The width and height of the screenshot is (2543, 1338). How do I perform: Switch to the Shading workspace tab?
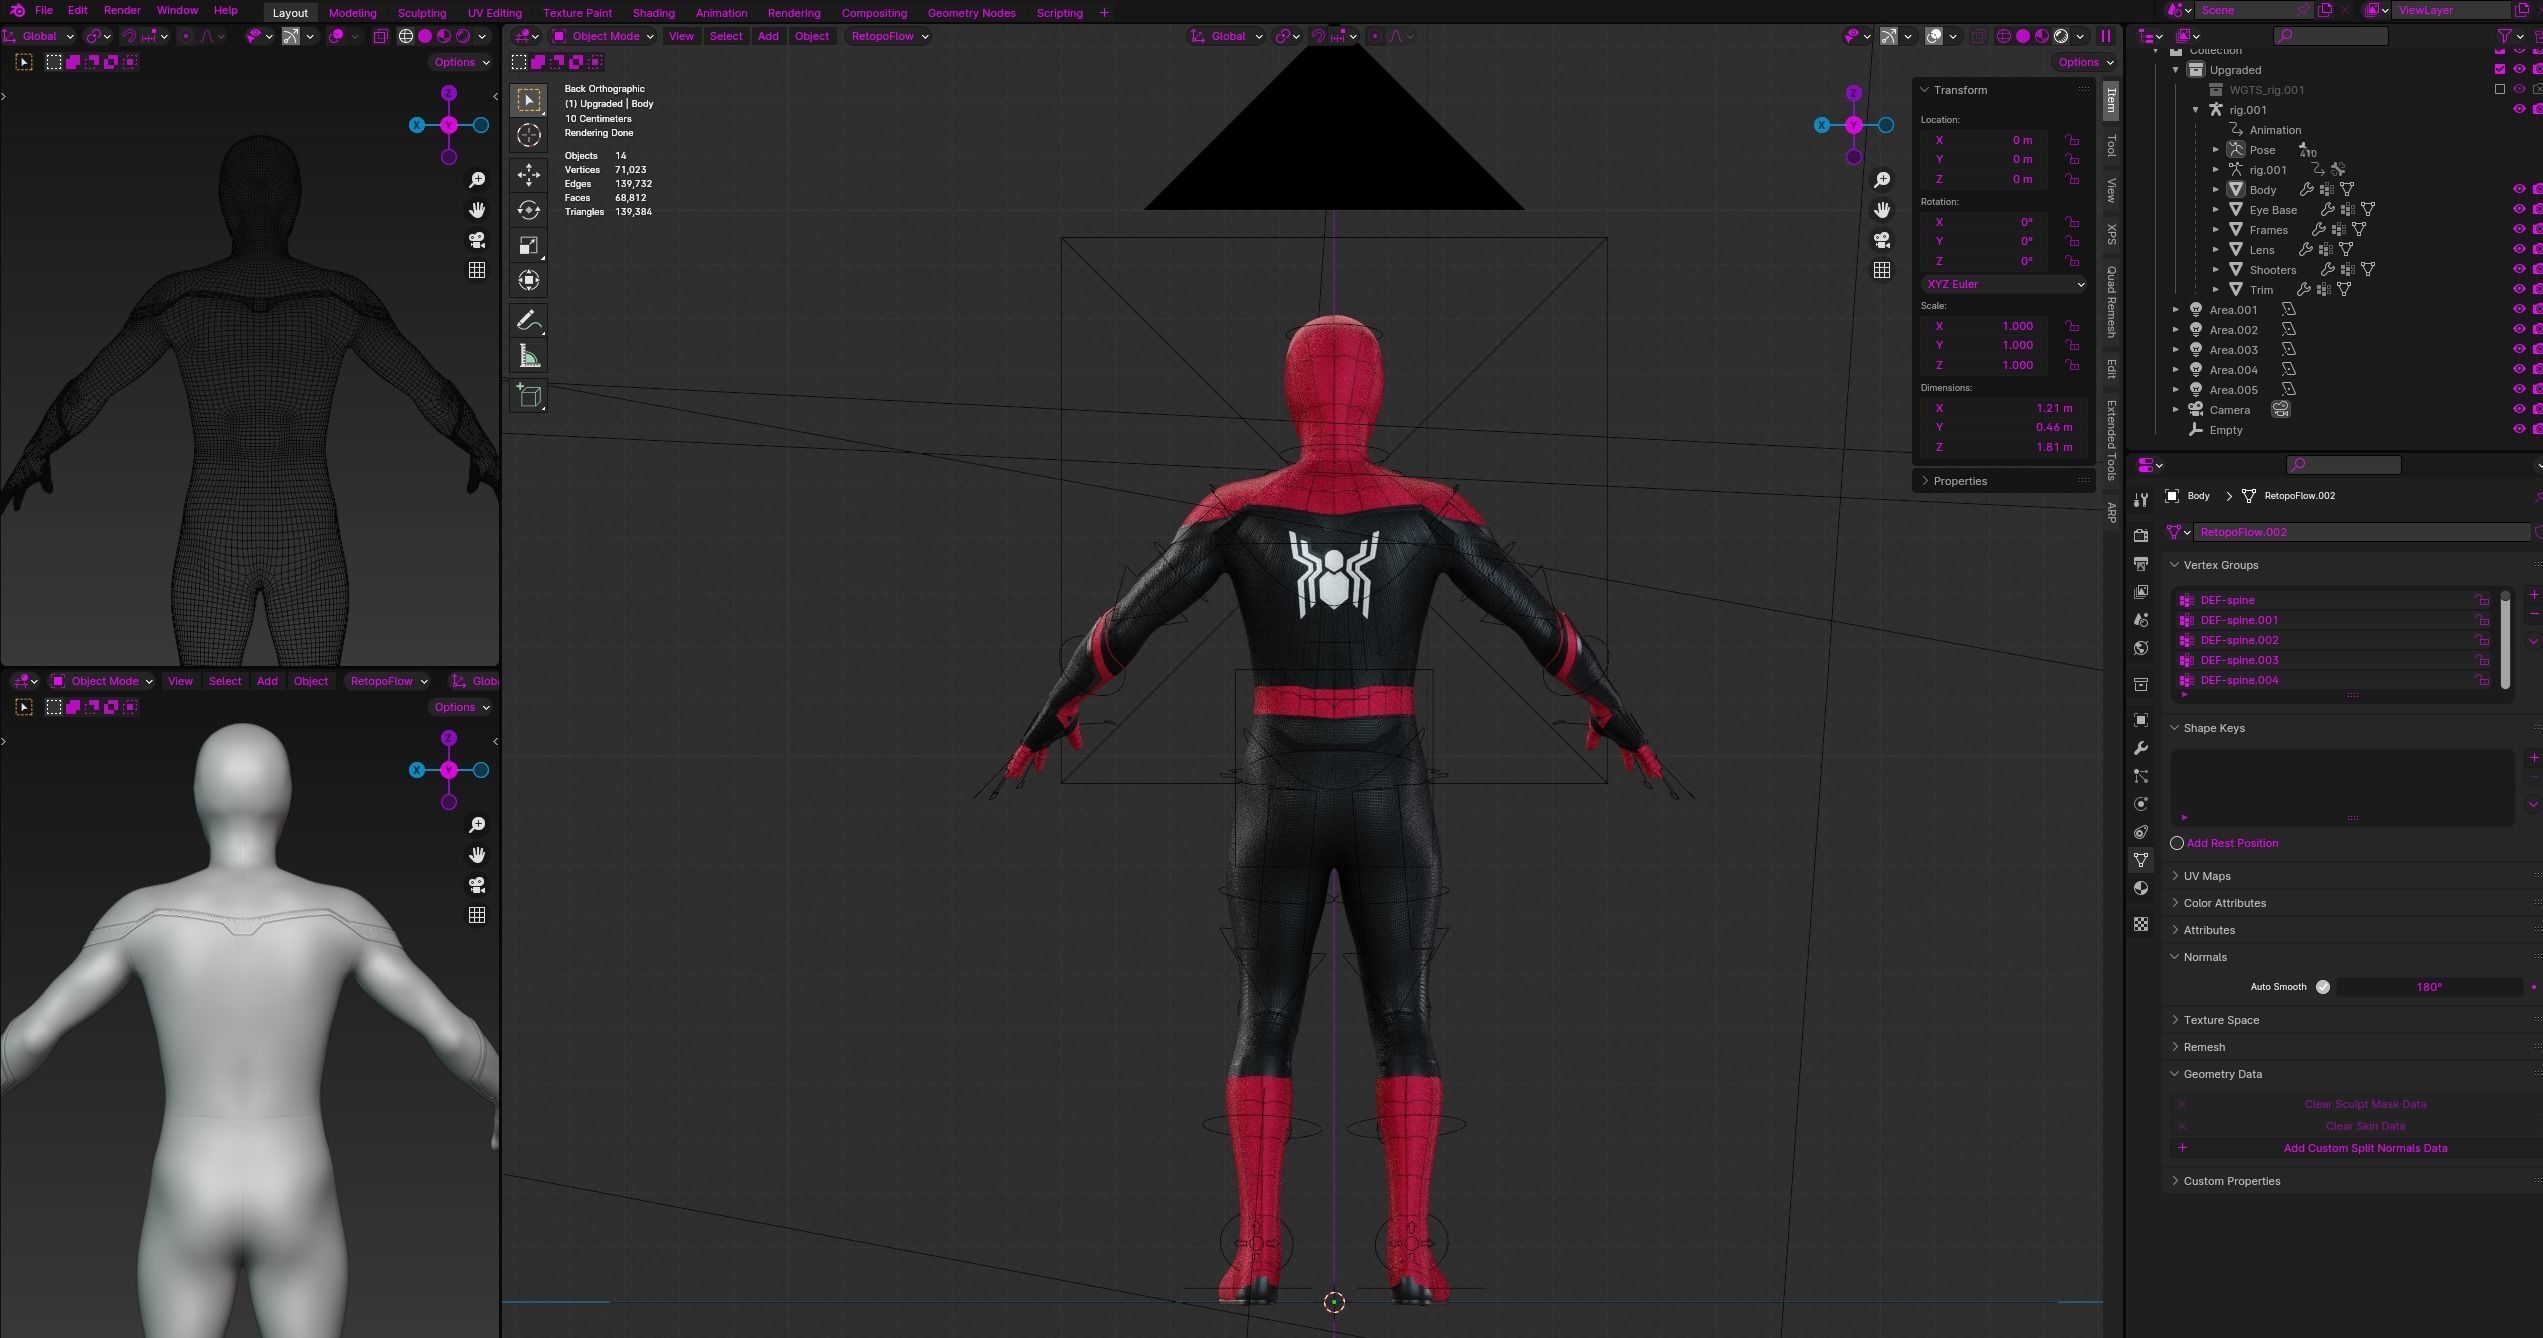pyautogui.click(x=653, y=13)
